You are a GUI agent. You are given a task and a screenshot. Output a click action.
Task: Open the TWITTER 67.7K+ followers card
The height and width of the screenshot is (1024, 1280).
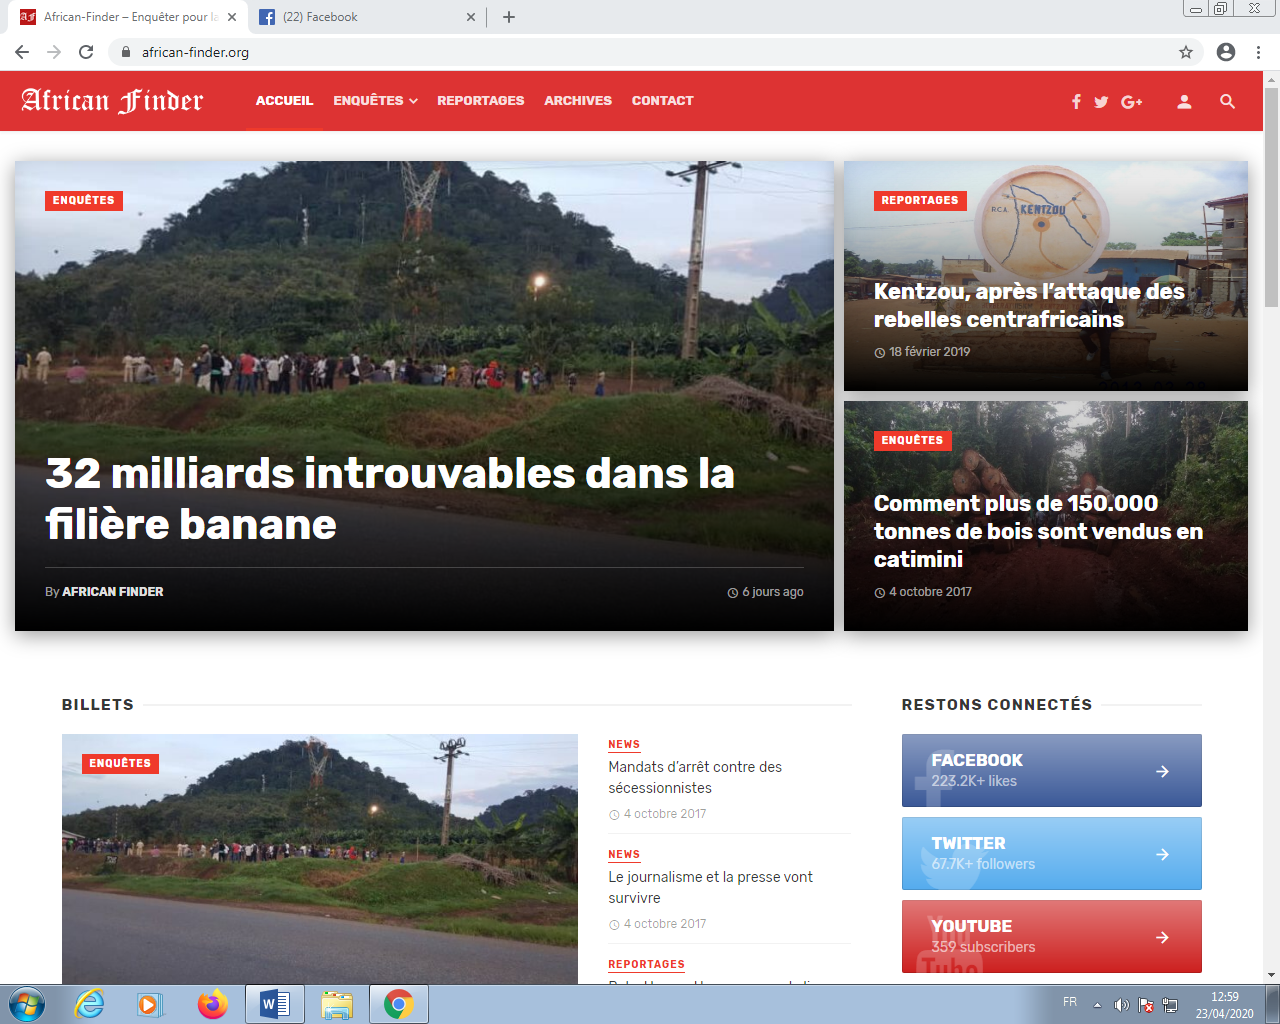click(1051, 853)
